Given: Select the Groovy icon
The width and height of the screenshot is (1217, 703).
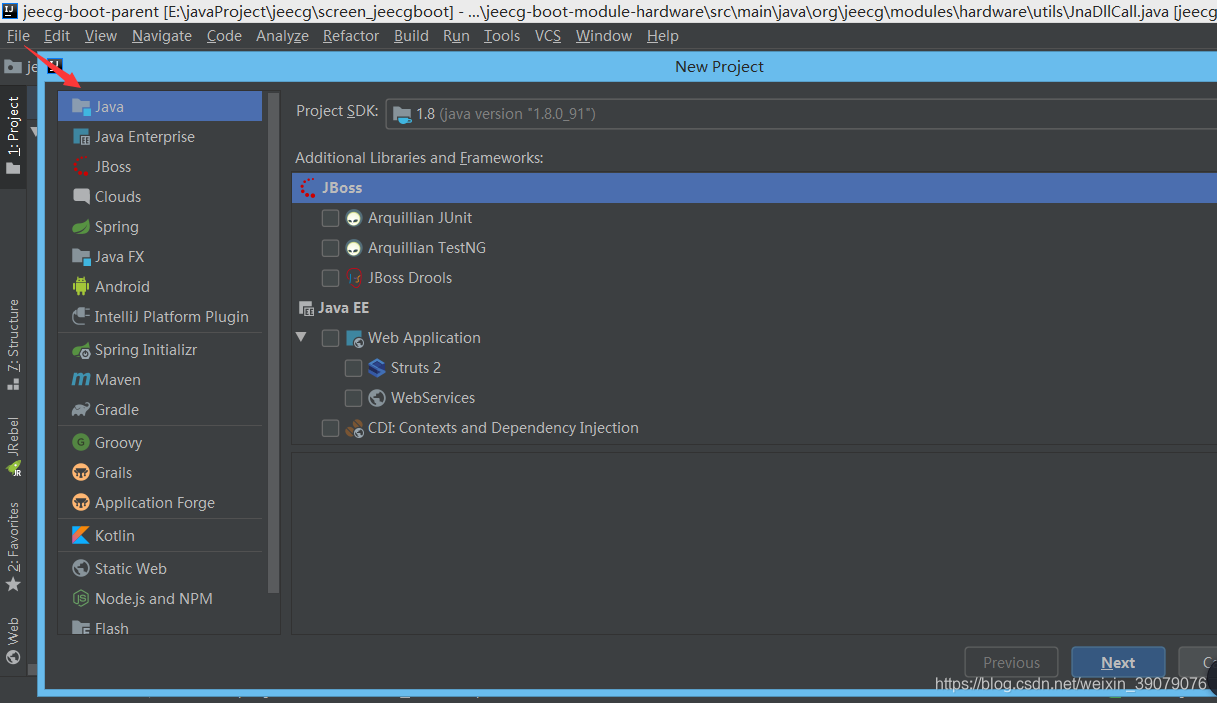Looking at the screenshot, I should point(81,443).
